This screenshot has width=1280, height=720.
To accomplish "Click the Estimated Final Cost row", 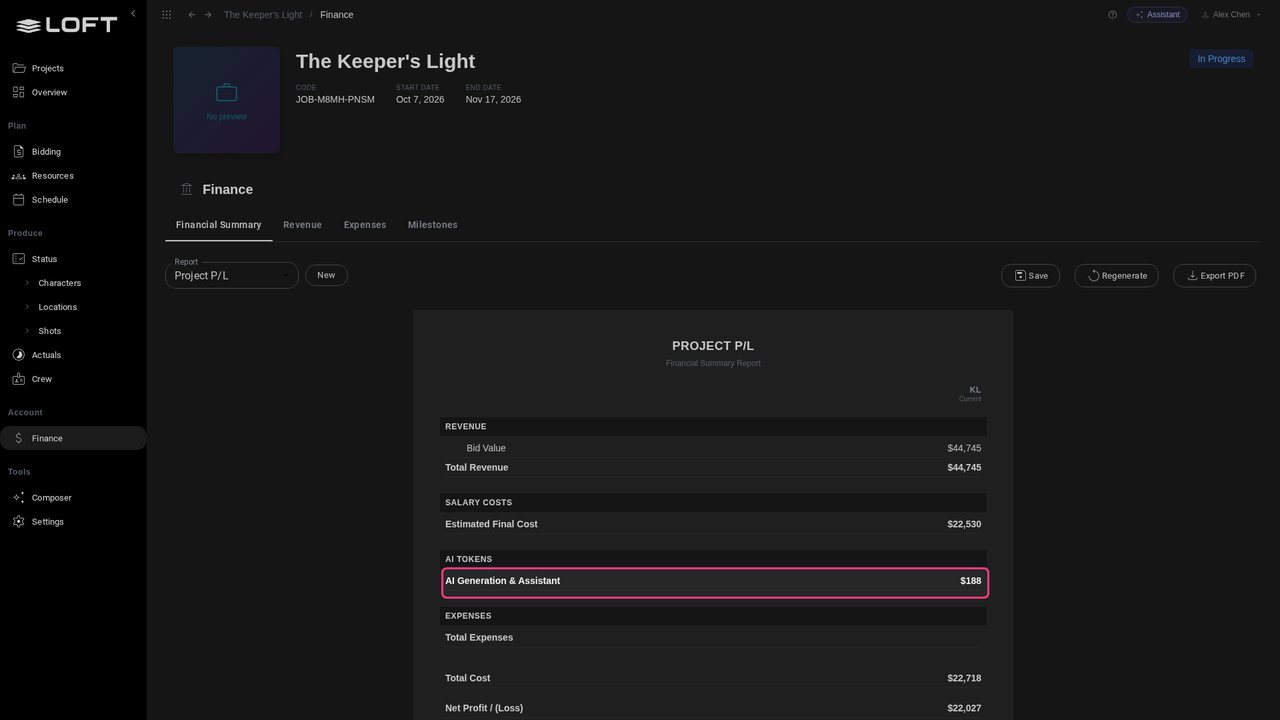I will 713,524.
